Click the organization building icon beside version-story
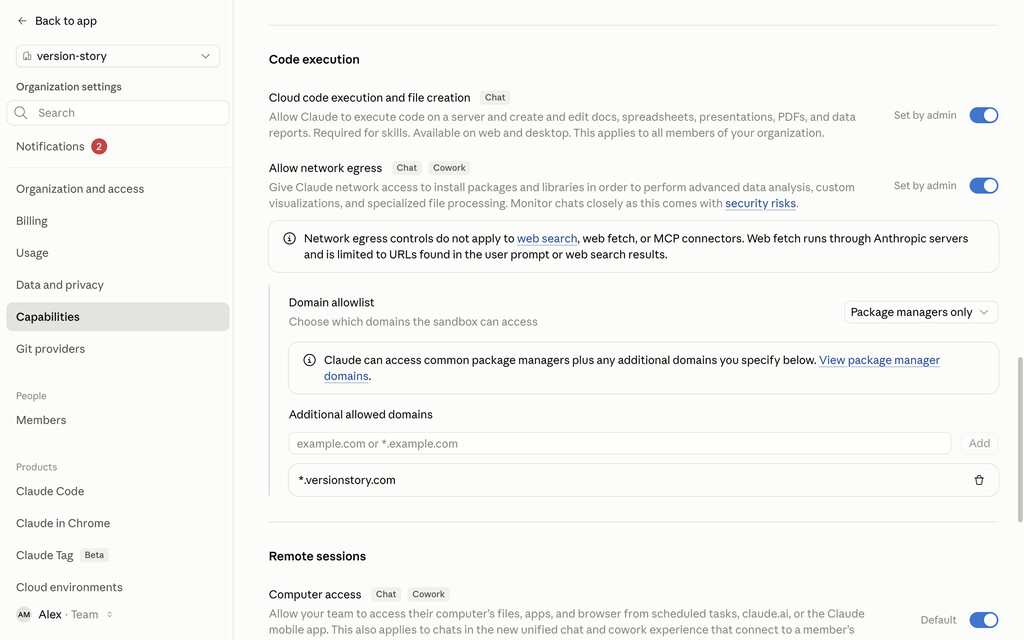 coord(27,56)
